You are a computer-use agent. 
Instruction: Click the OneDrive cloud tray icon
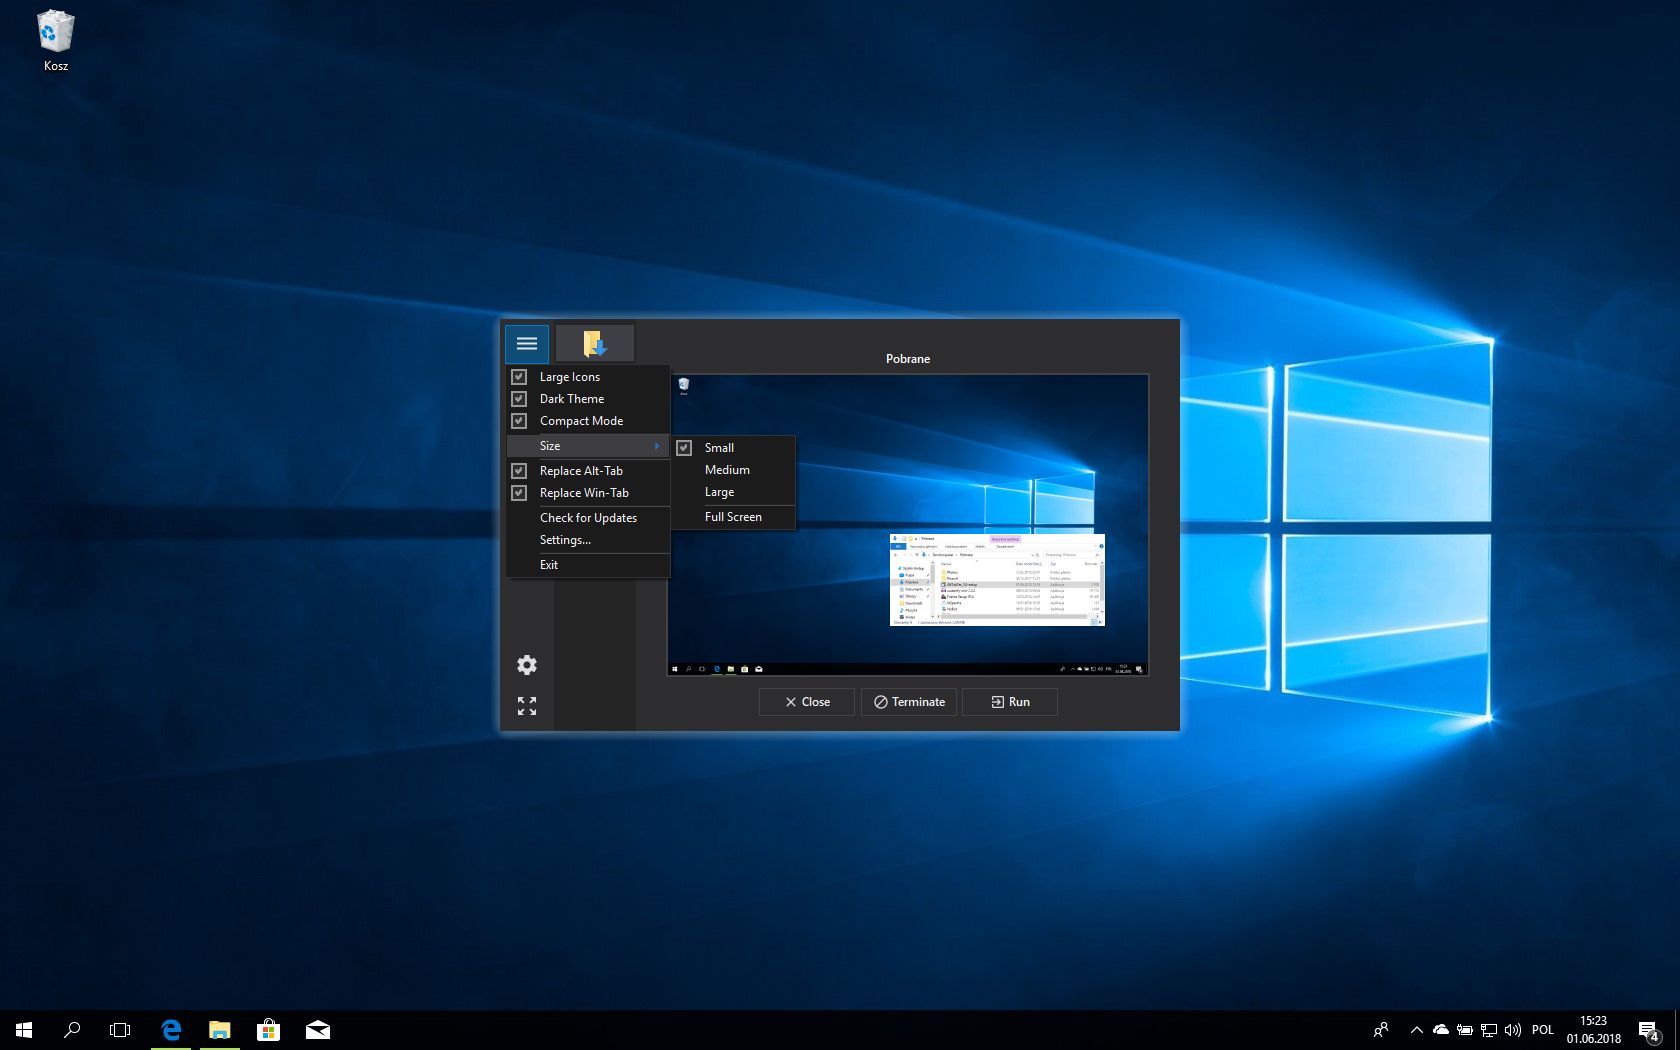coord(1441,1030)
